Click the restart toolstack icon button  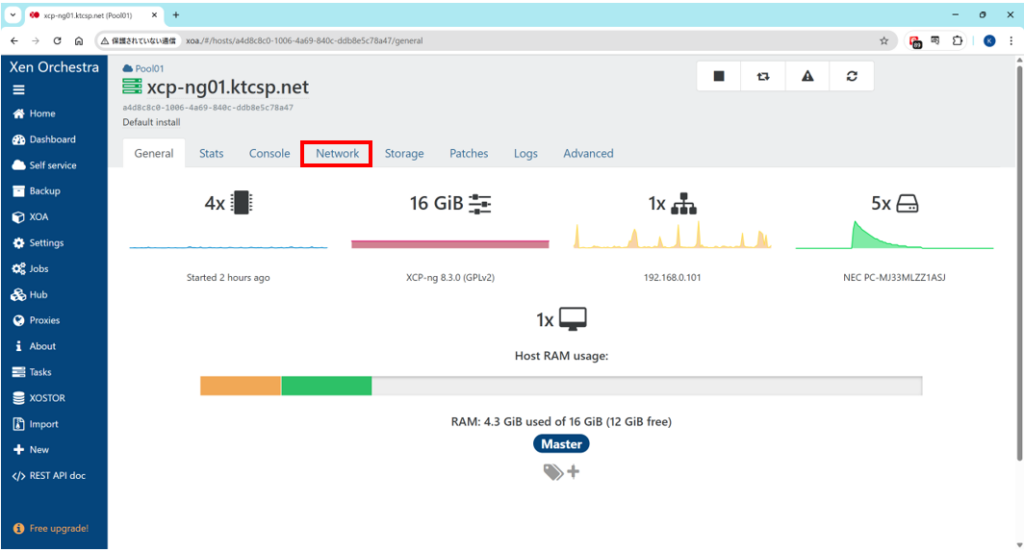tap(763, 77)
